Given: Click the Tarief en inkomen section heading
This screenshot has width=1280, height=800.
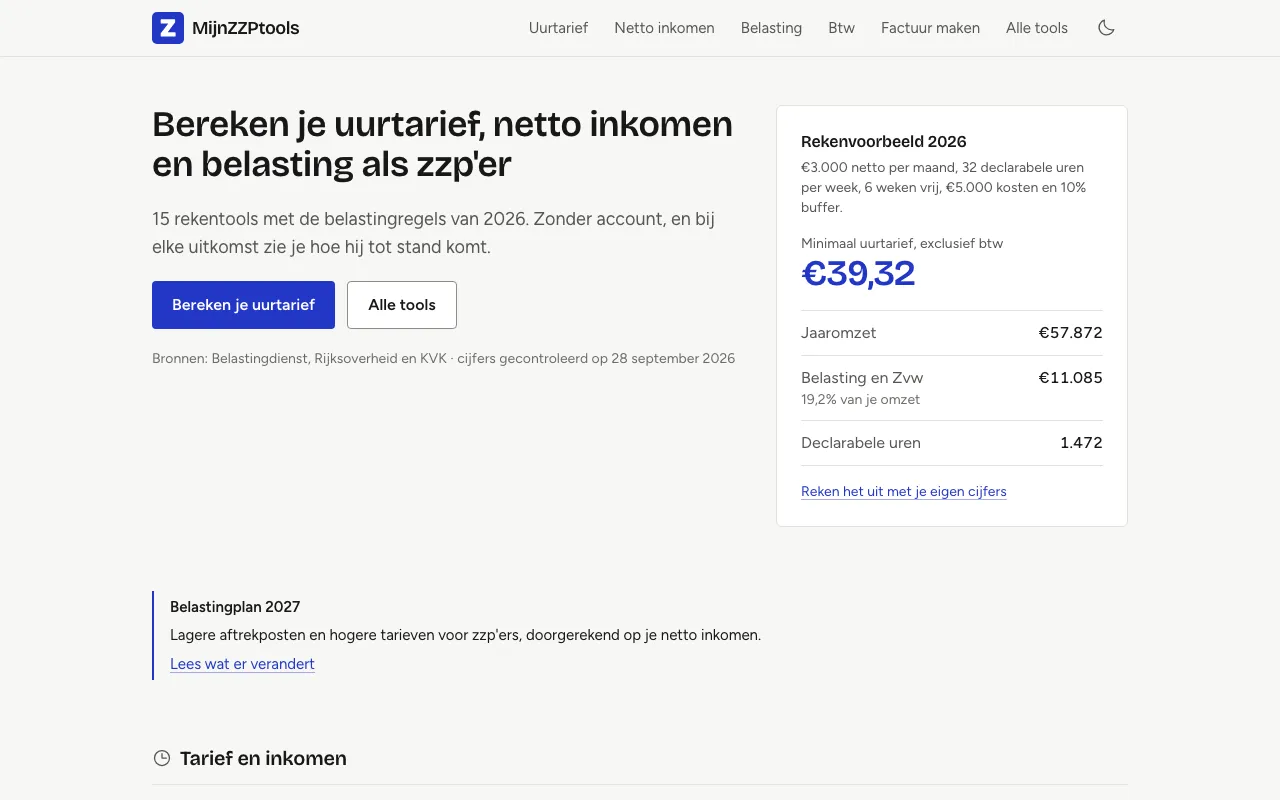Looking at the screenshot, I should pyautogui.click(x=263, y=758).
